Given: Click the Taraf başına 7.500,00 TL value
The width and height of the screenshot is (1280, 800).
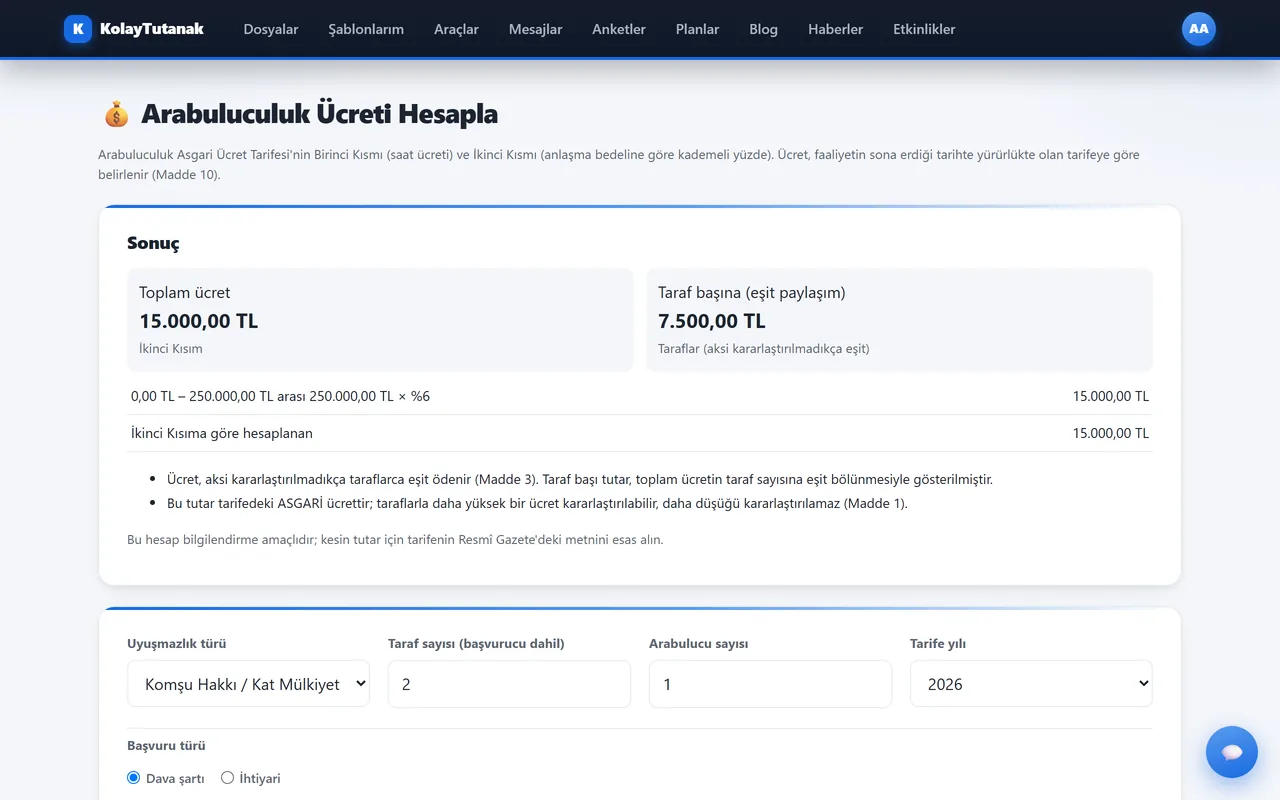Looking at the screenshot, I should click(x=711, y=321).
